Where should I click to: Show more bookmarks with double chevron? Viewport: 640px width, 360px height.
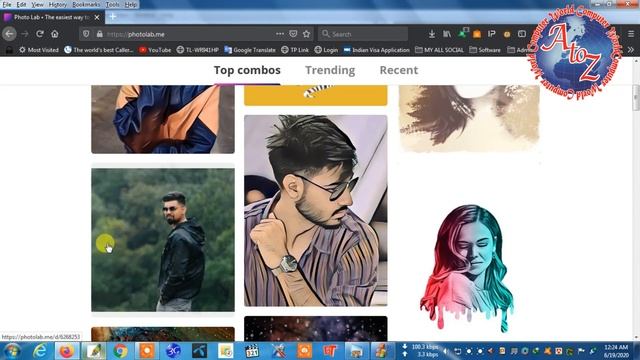coord(631,50)
